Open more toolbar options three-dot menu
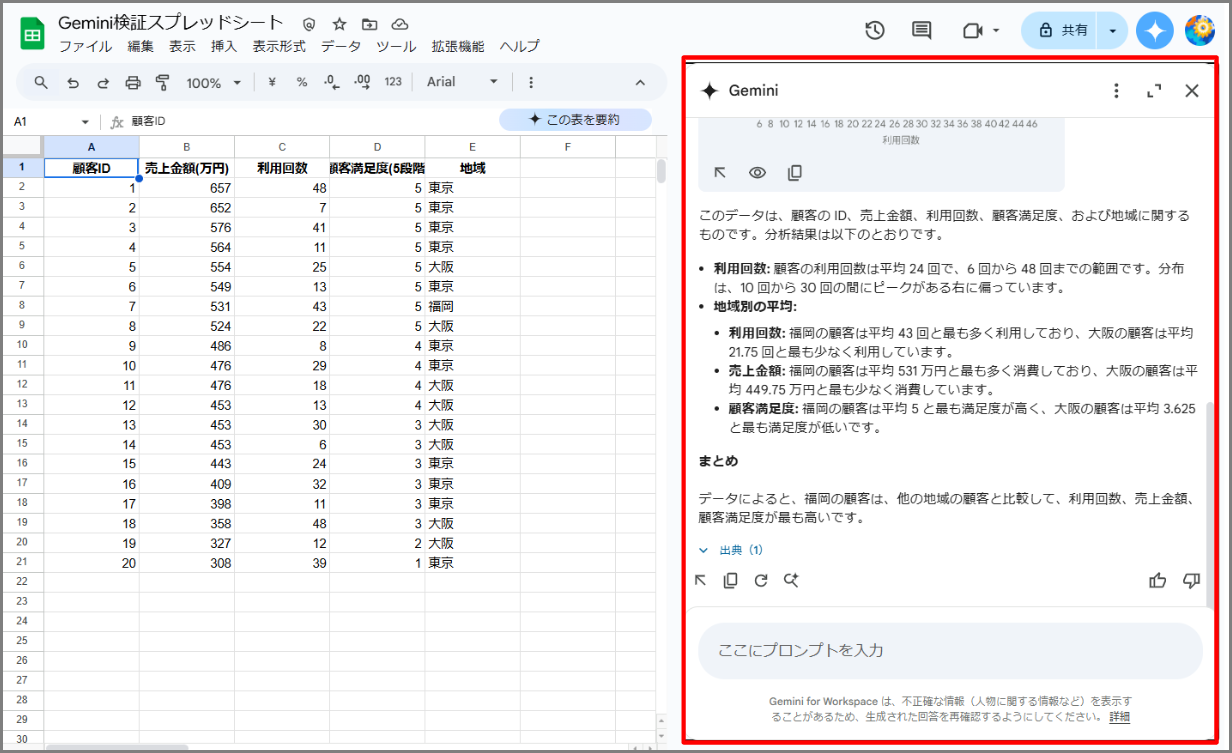This screenshot has width=1232, height=753. click(531, 82)
